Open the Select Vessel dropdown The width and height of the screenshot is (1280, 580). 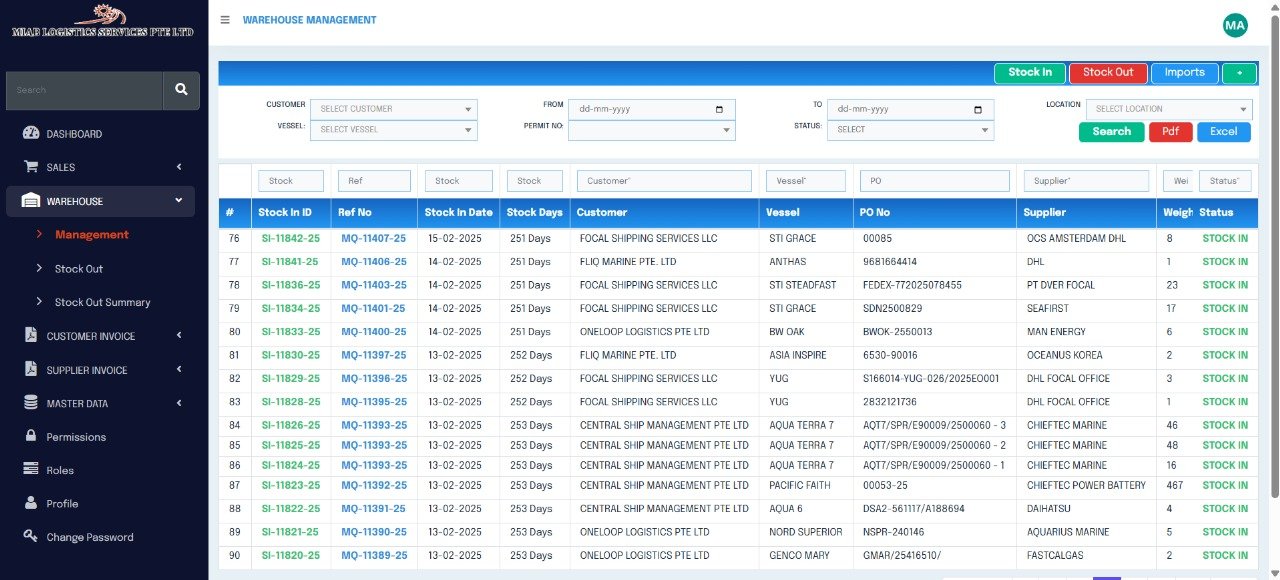(x=393, y=130)
